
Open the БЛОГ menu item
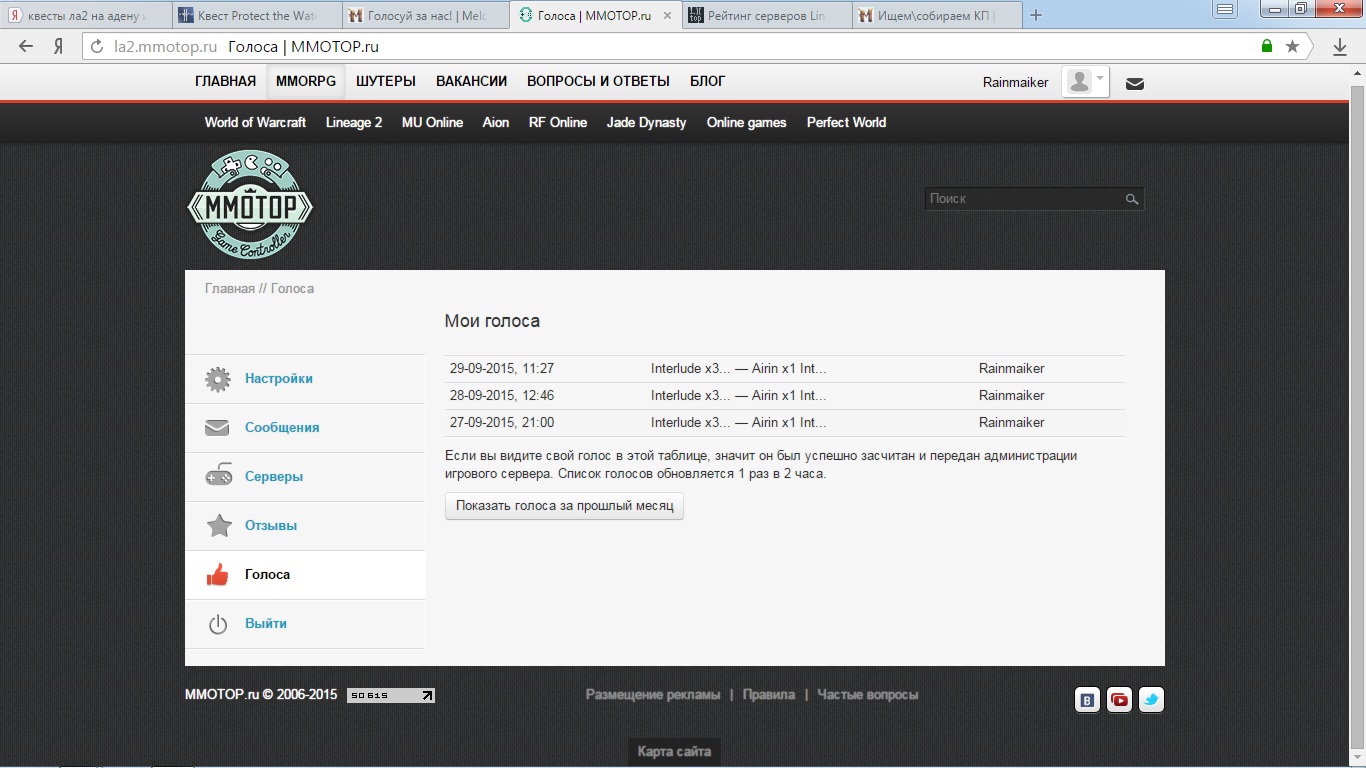point(708,81)
